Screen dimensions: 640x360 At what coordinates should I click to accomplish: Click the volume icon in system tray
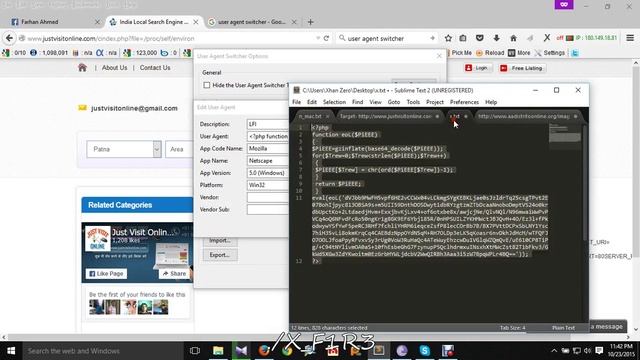587,351
